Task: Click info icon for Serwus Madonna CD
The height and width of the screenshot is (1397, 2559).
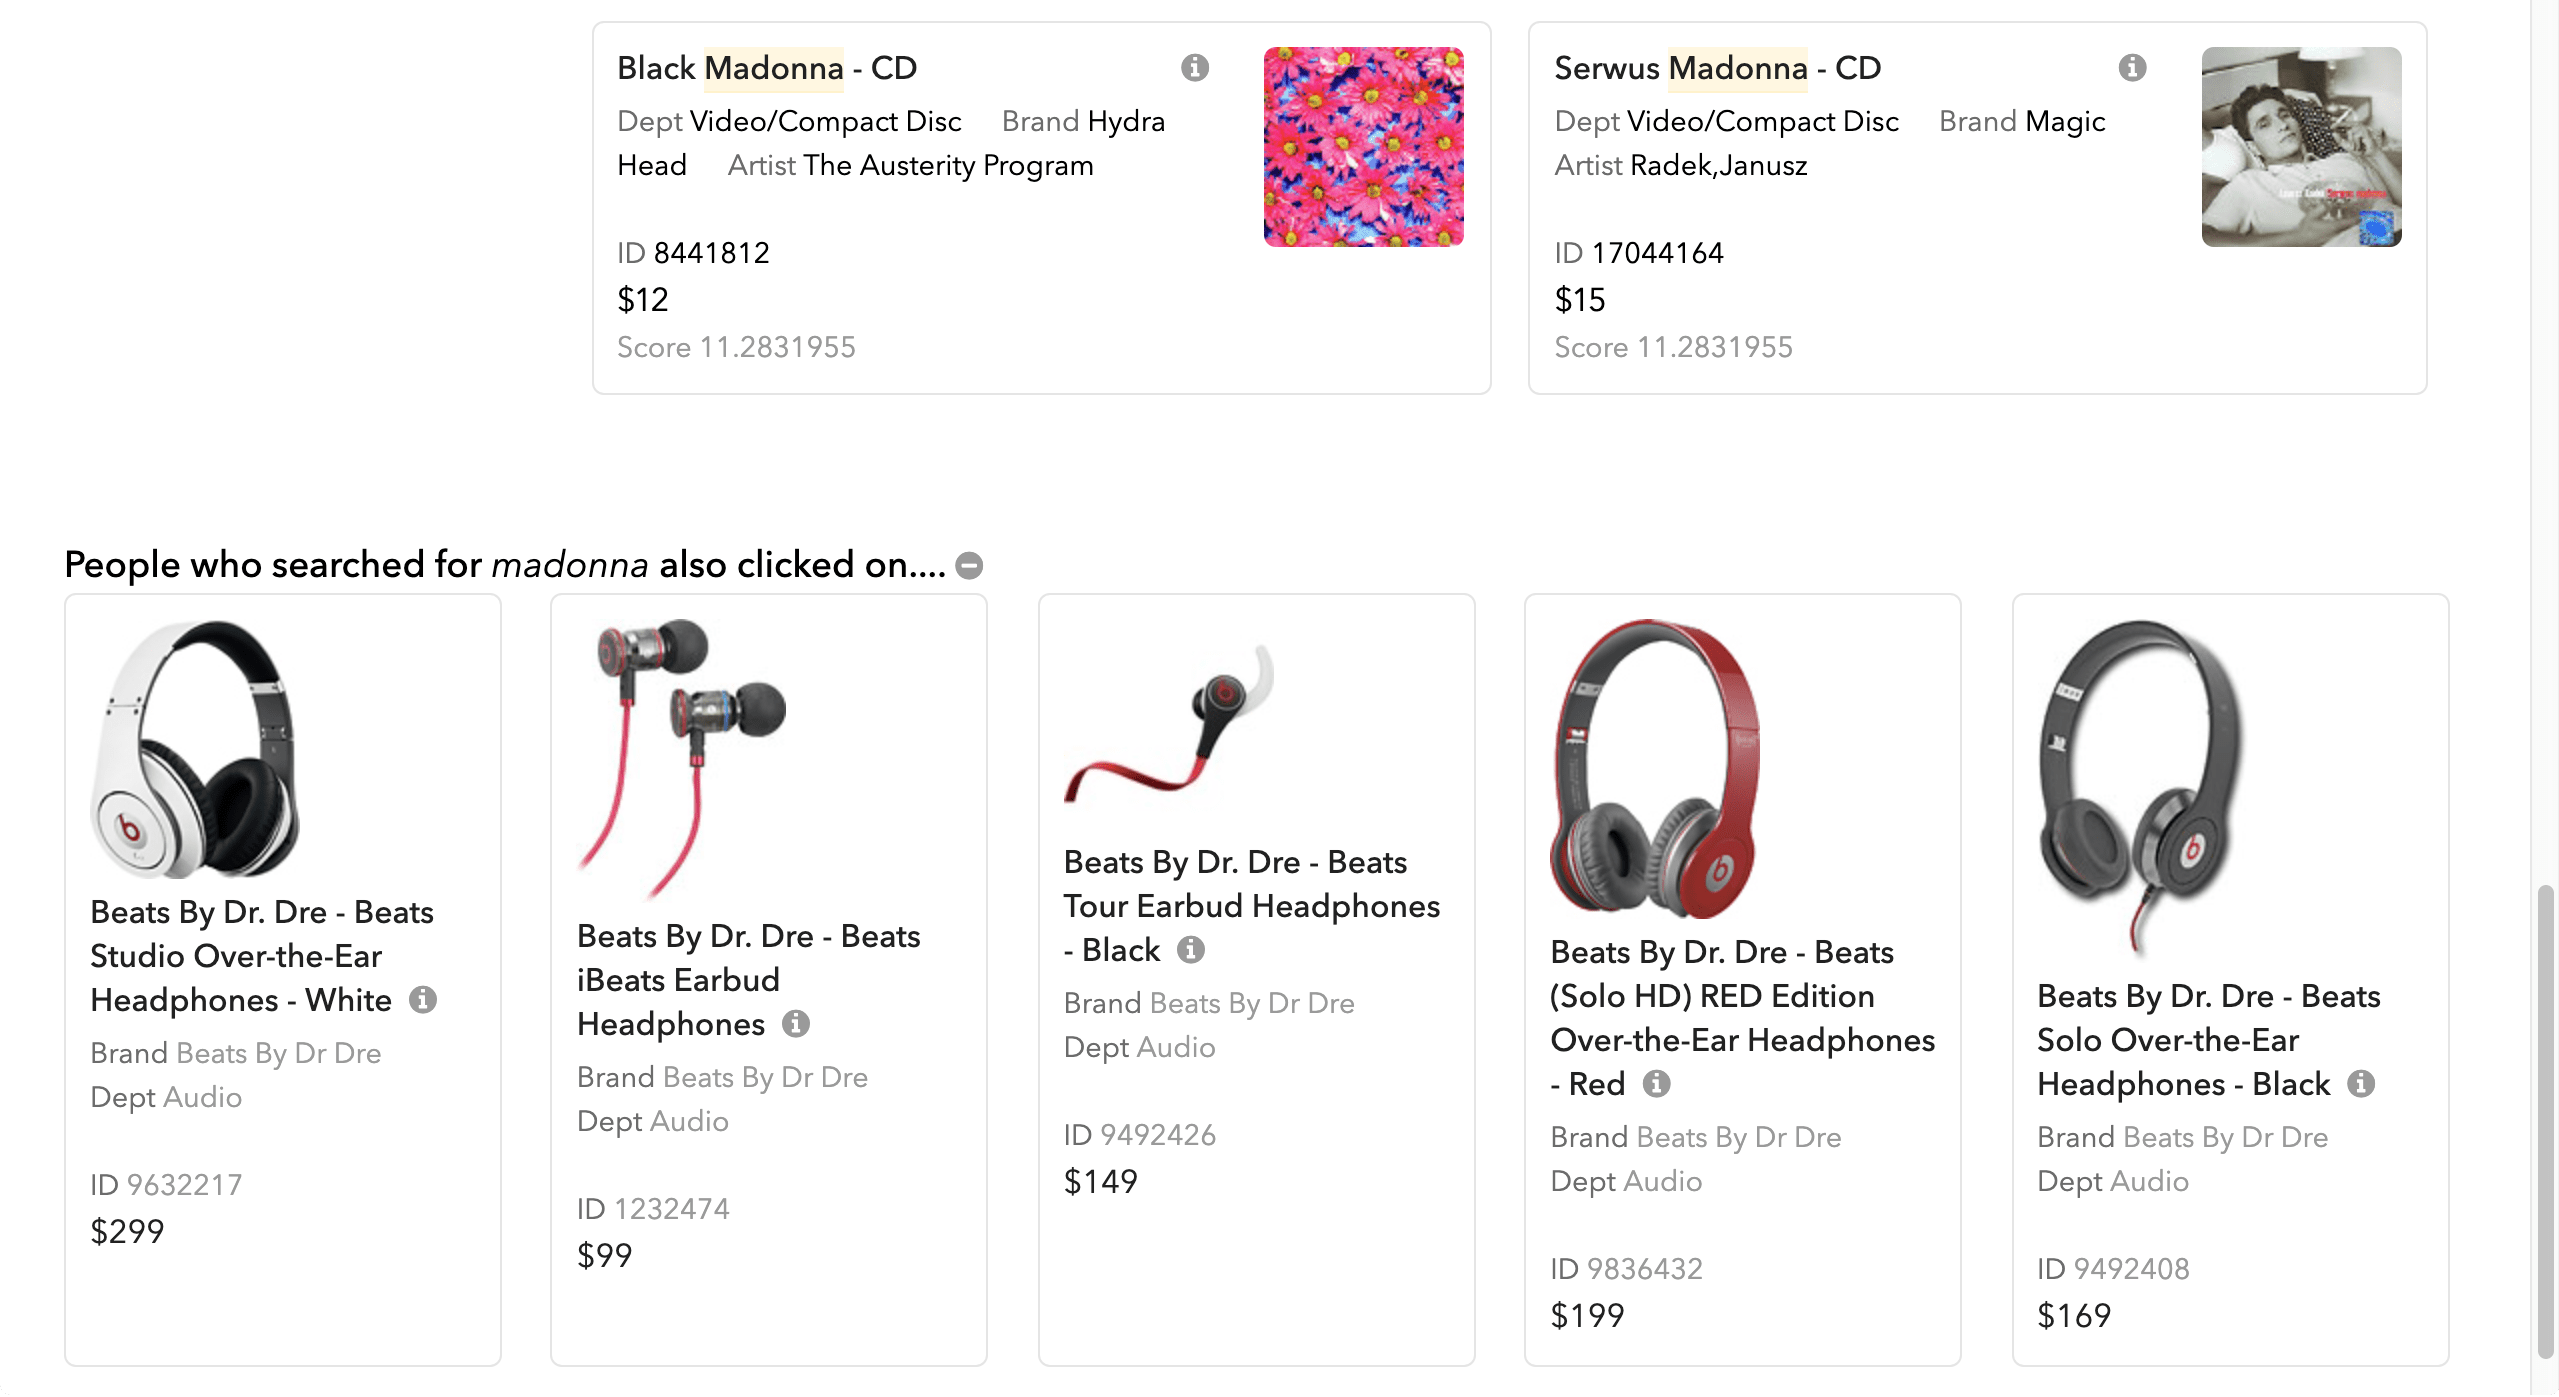Action: [x=2132, y=68]
